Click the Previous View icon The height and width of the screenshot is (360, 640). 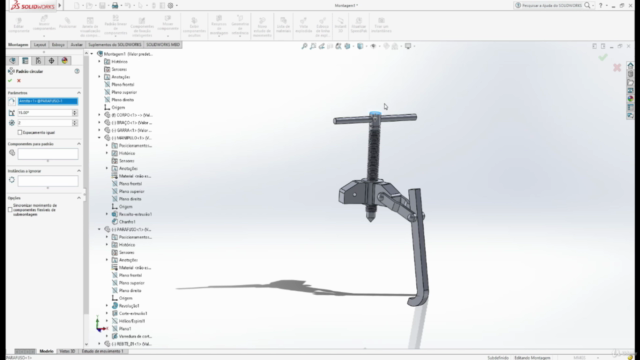pyautogui.click(x=321, y=46)
